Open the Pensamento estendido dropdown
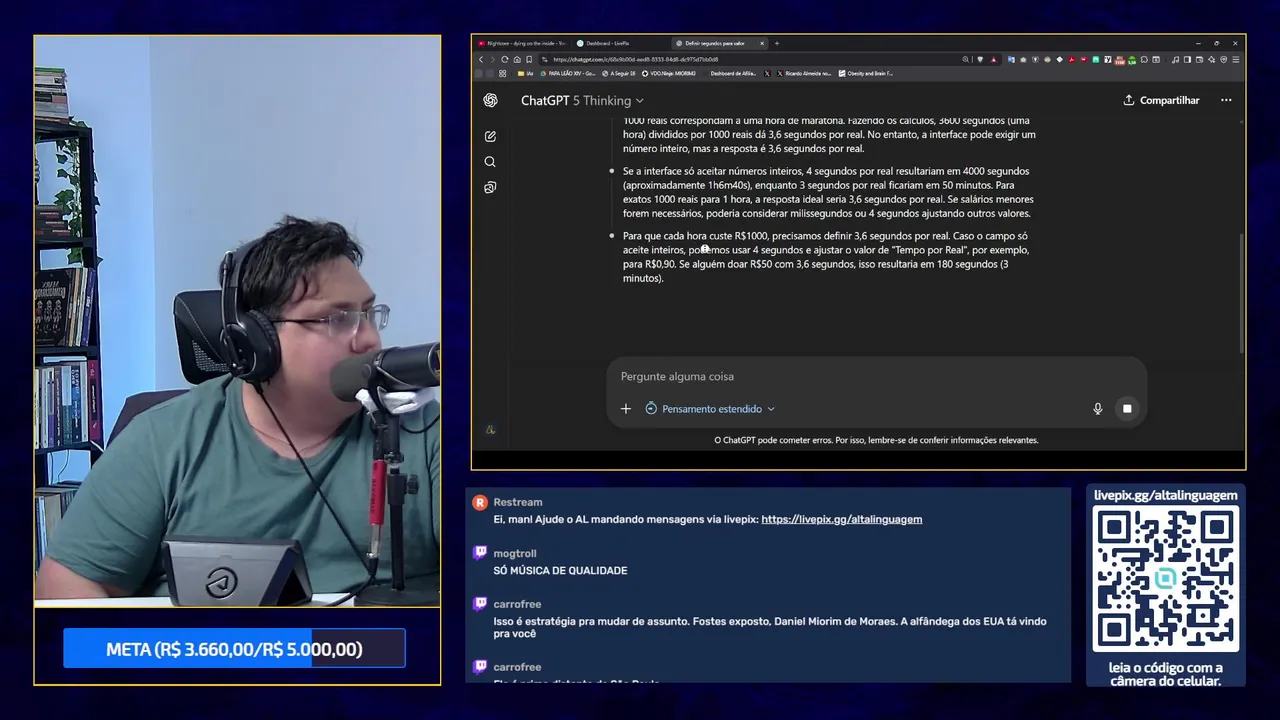This screenshot has height=720, width=1280. tap(710, 409)
